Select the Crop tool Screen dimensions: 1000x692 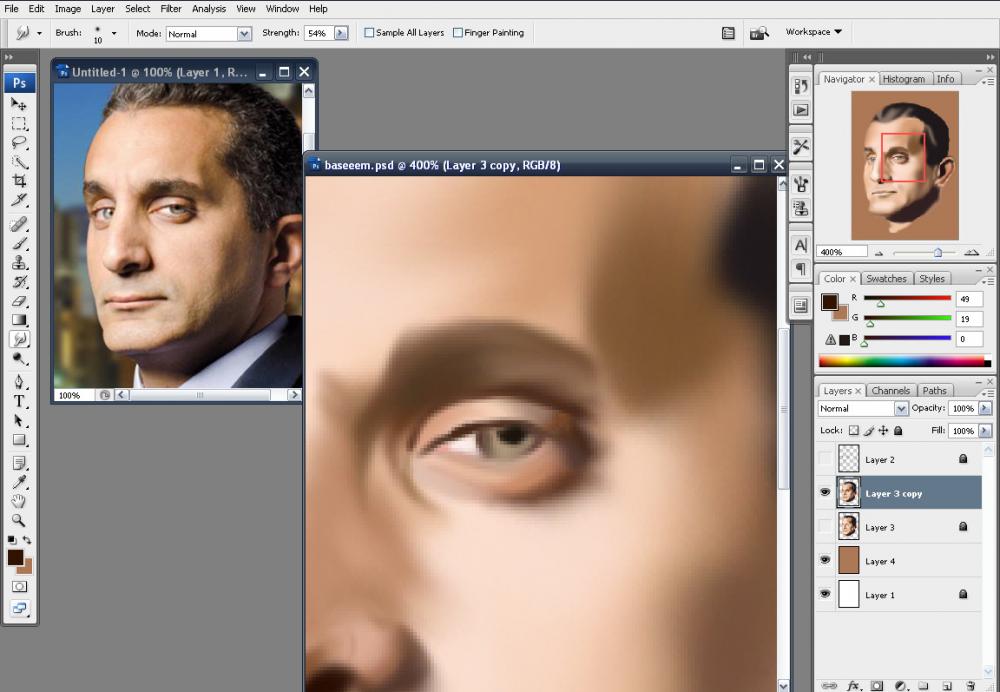coord(19,181)
